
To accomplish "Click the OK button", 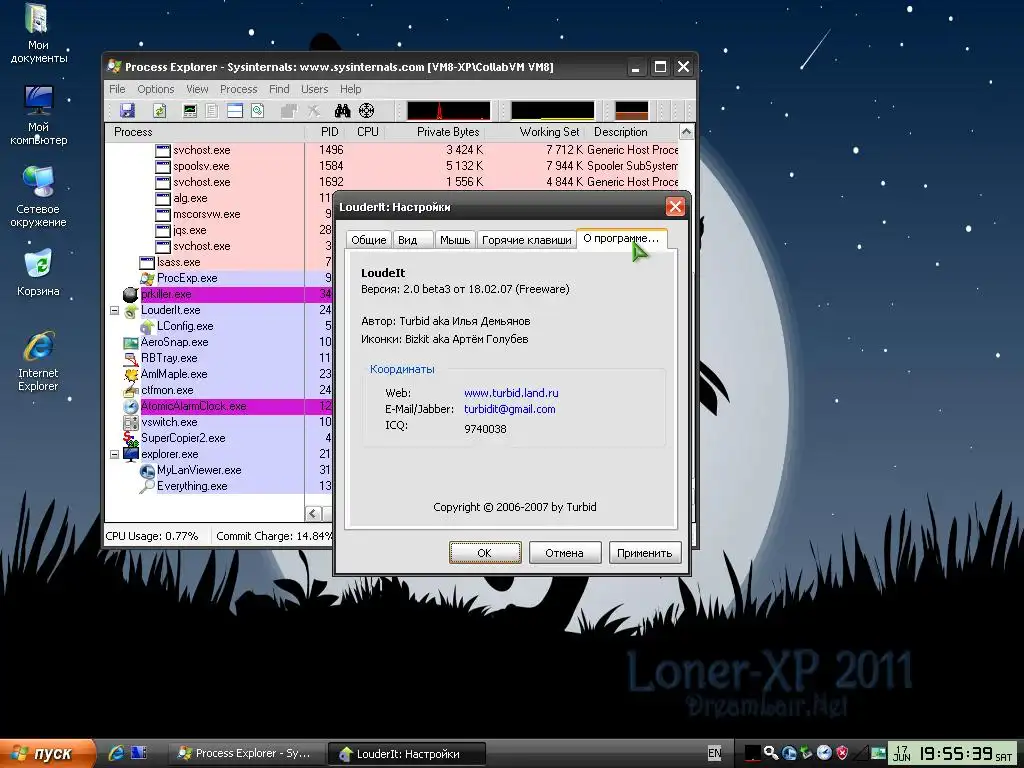I will point(485,552).
